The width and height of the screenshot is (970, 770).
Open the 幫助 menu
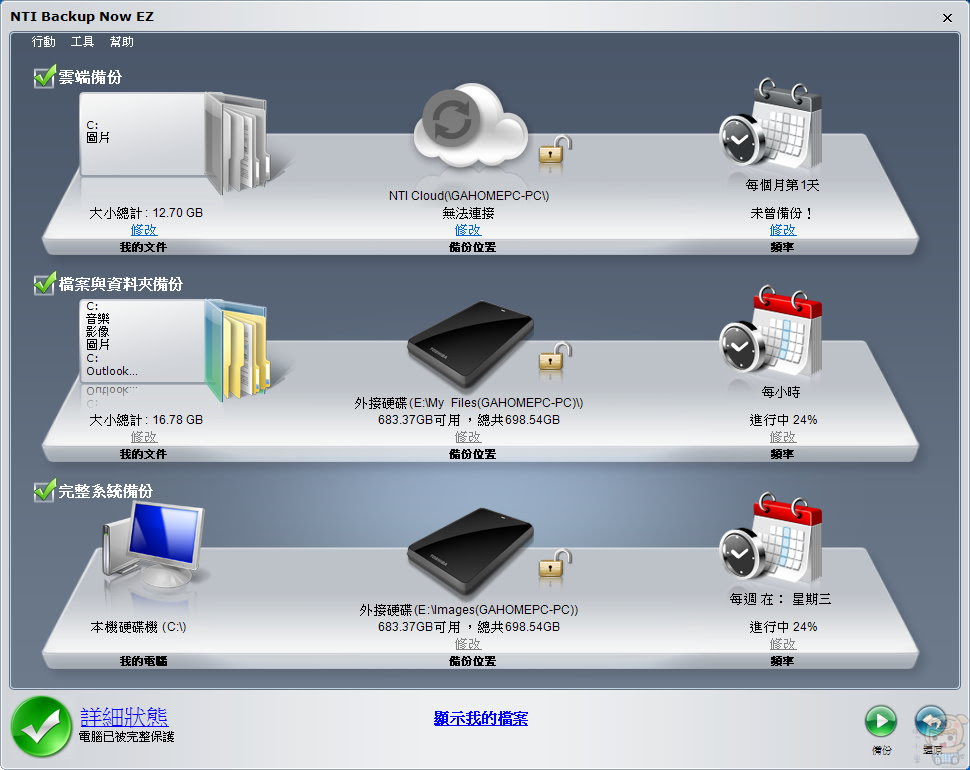(x=121, y=41)
